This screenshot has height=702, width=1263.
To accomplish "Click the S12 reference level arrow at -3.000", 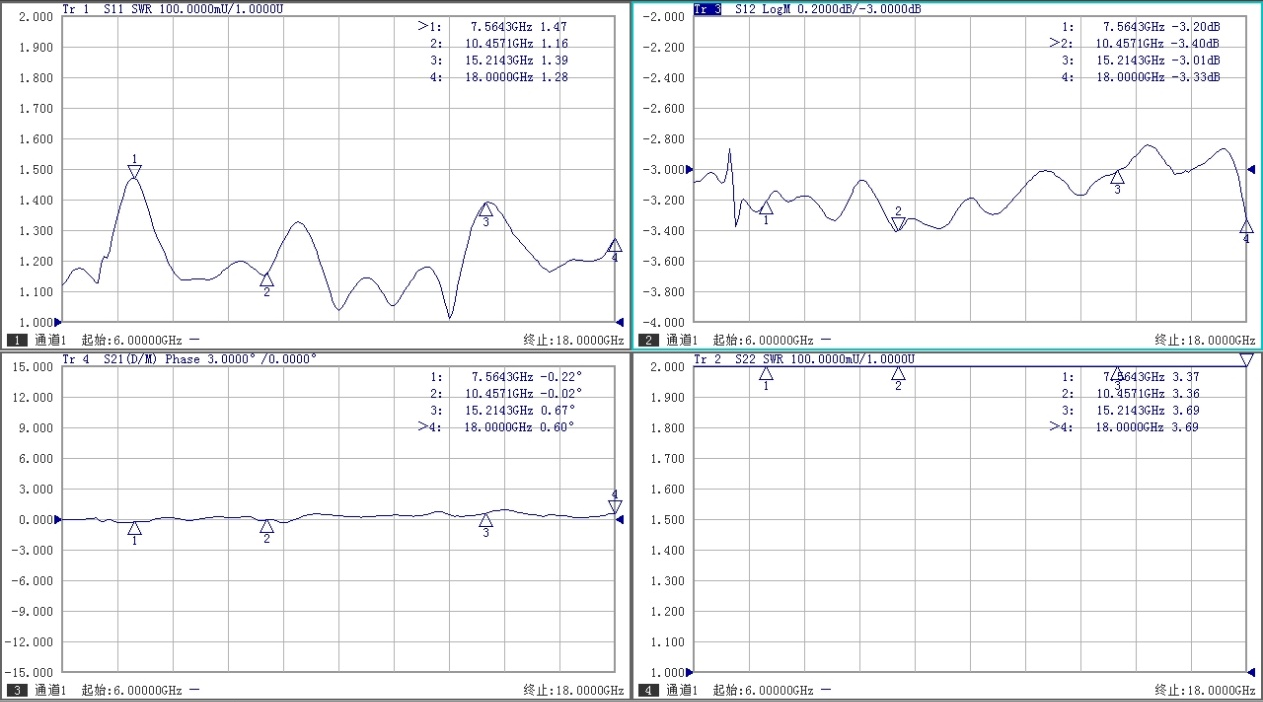I will click(1251, 169).
